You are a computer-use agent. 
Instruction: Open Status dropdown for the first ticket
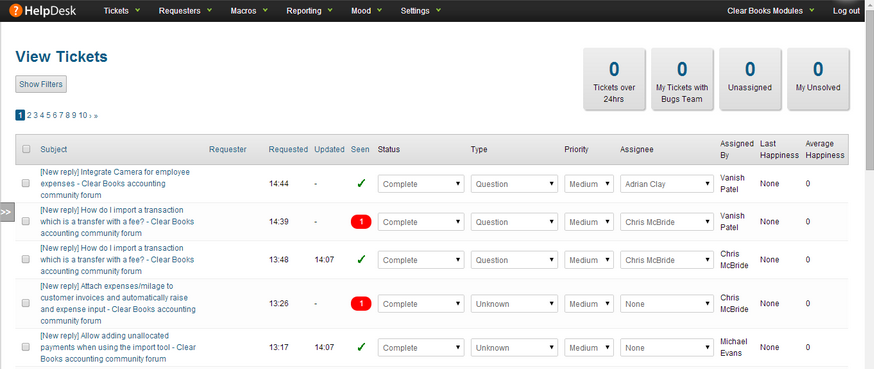point(421,184)
